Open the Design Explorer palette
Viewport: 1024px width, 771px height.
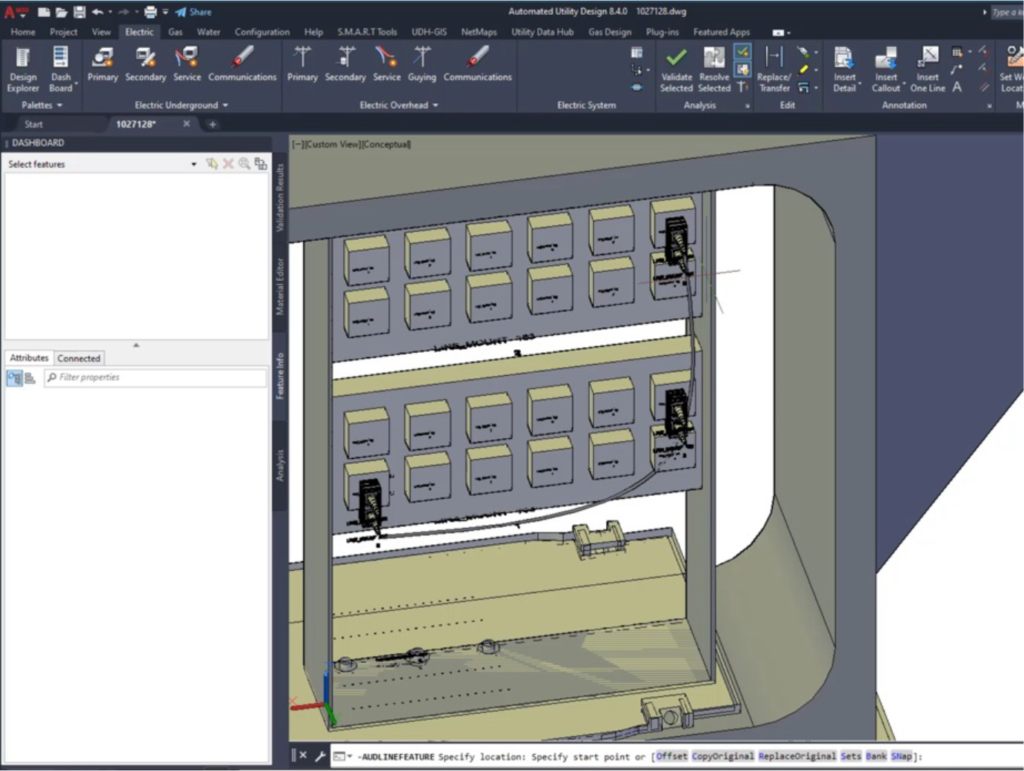pos(23,69)
